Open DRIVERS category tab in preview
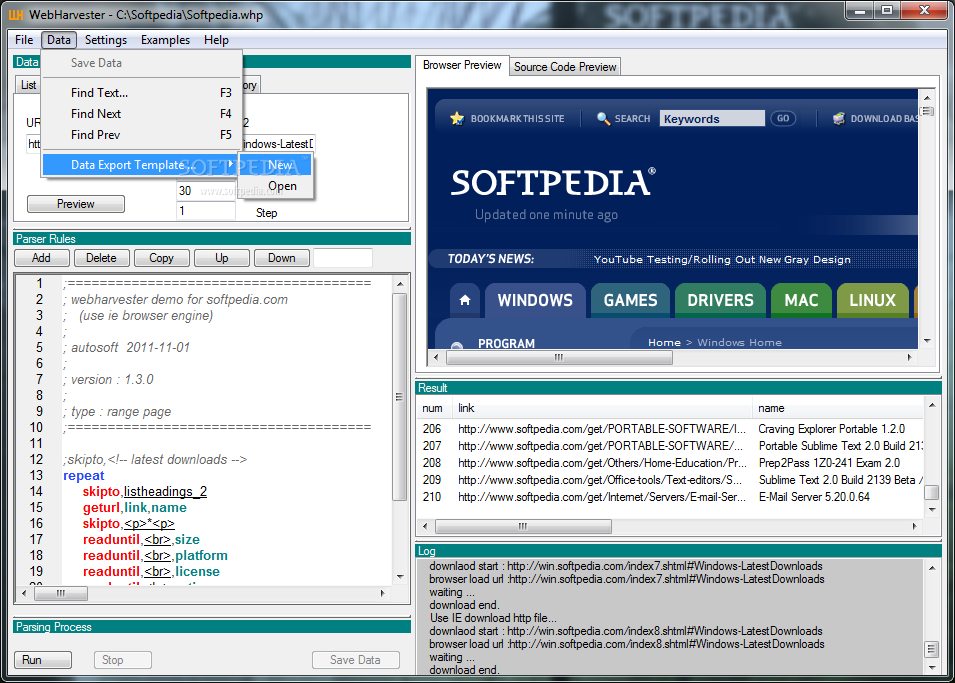Viewport: 955px width, 683px height. click(720, 300)
